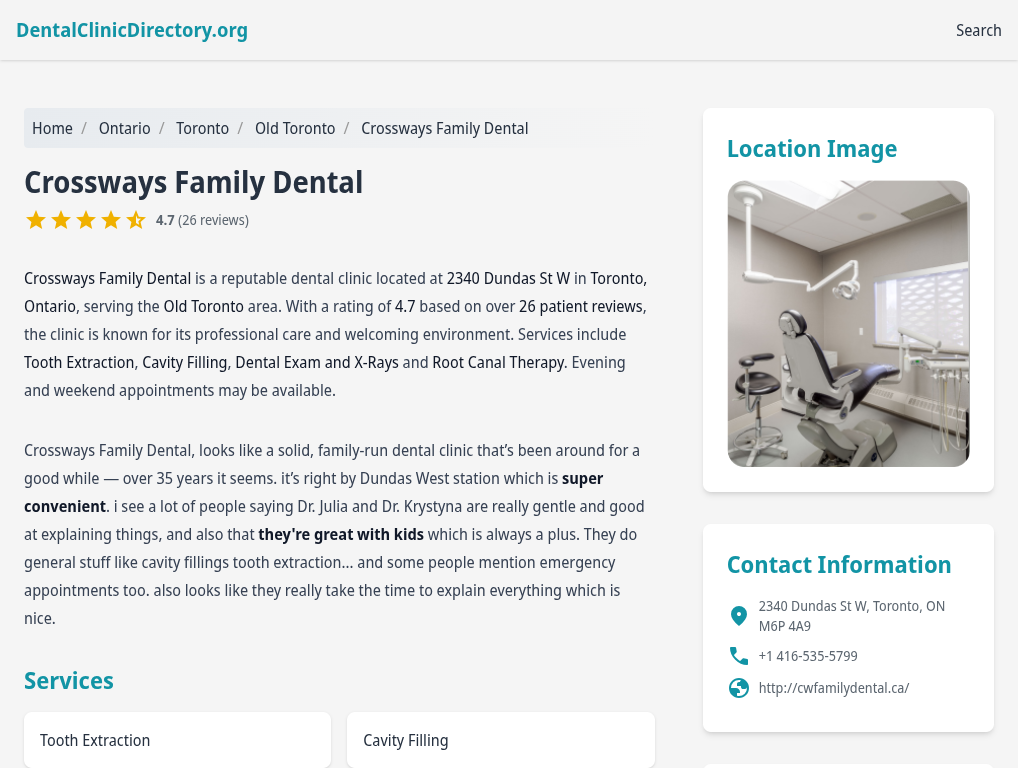This screenshot has height=768, width=1018.
Task: Open the cwfamilydental.ca website link
Action: [x=834, y=688]
